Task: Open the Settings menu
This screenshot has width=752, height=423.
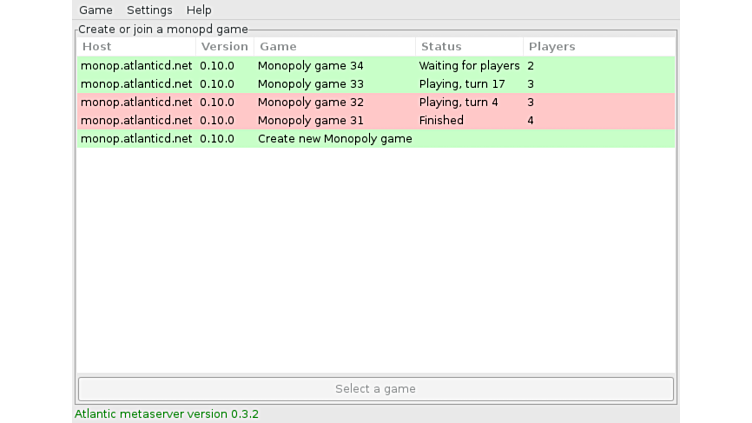Action: click(x=150, y=10)
